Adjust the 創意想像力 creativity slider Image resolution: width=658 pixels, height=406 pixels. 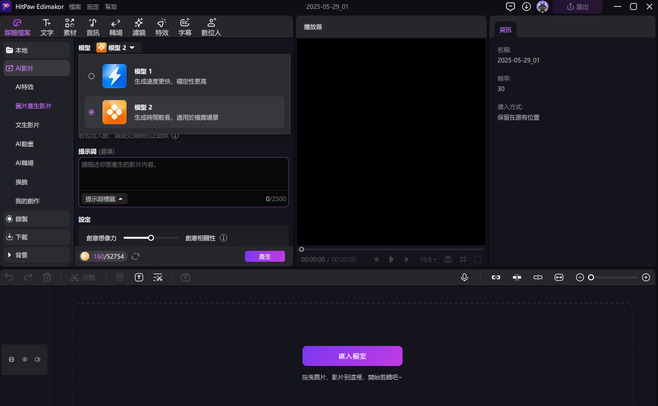(x=151, y=238)
